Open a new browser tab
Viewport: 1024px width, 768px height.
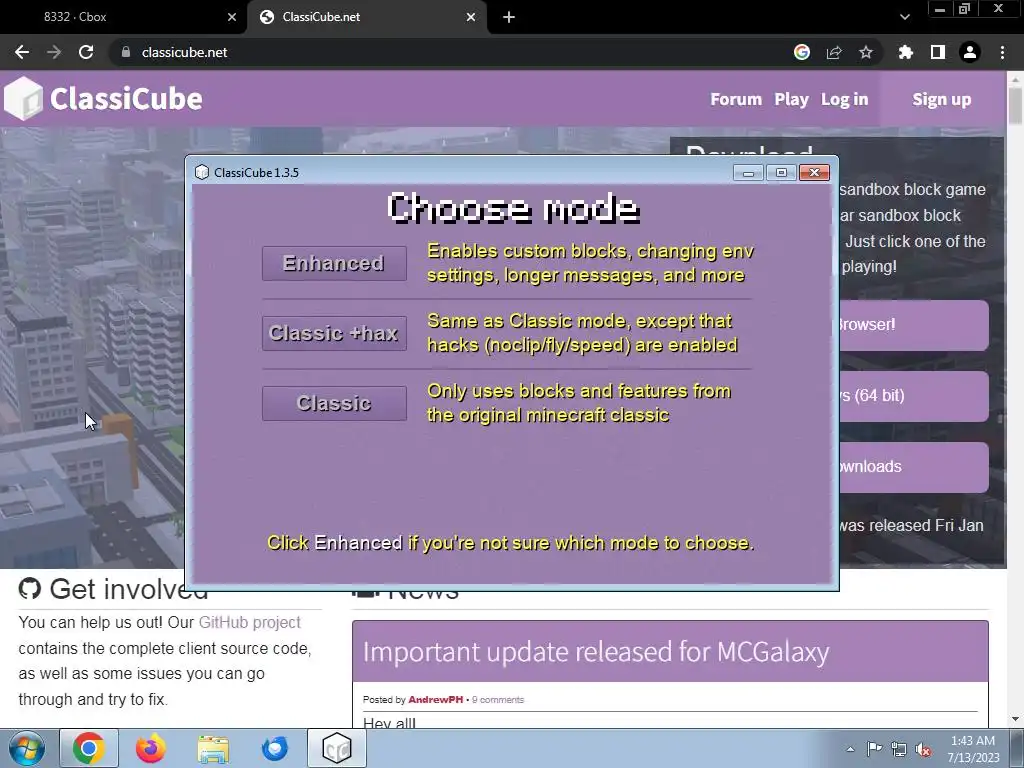pyautogui.click(x=509, y=17)
